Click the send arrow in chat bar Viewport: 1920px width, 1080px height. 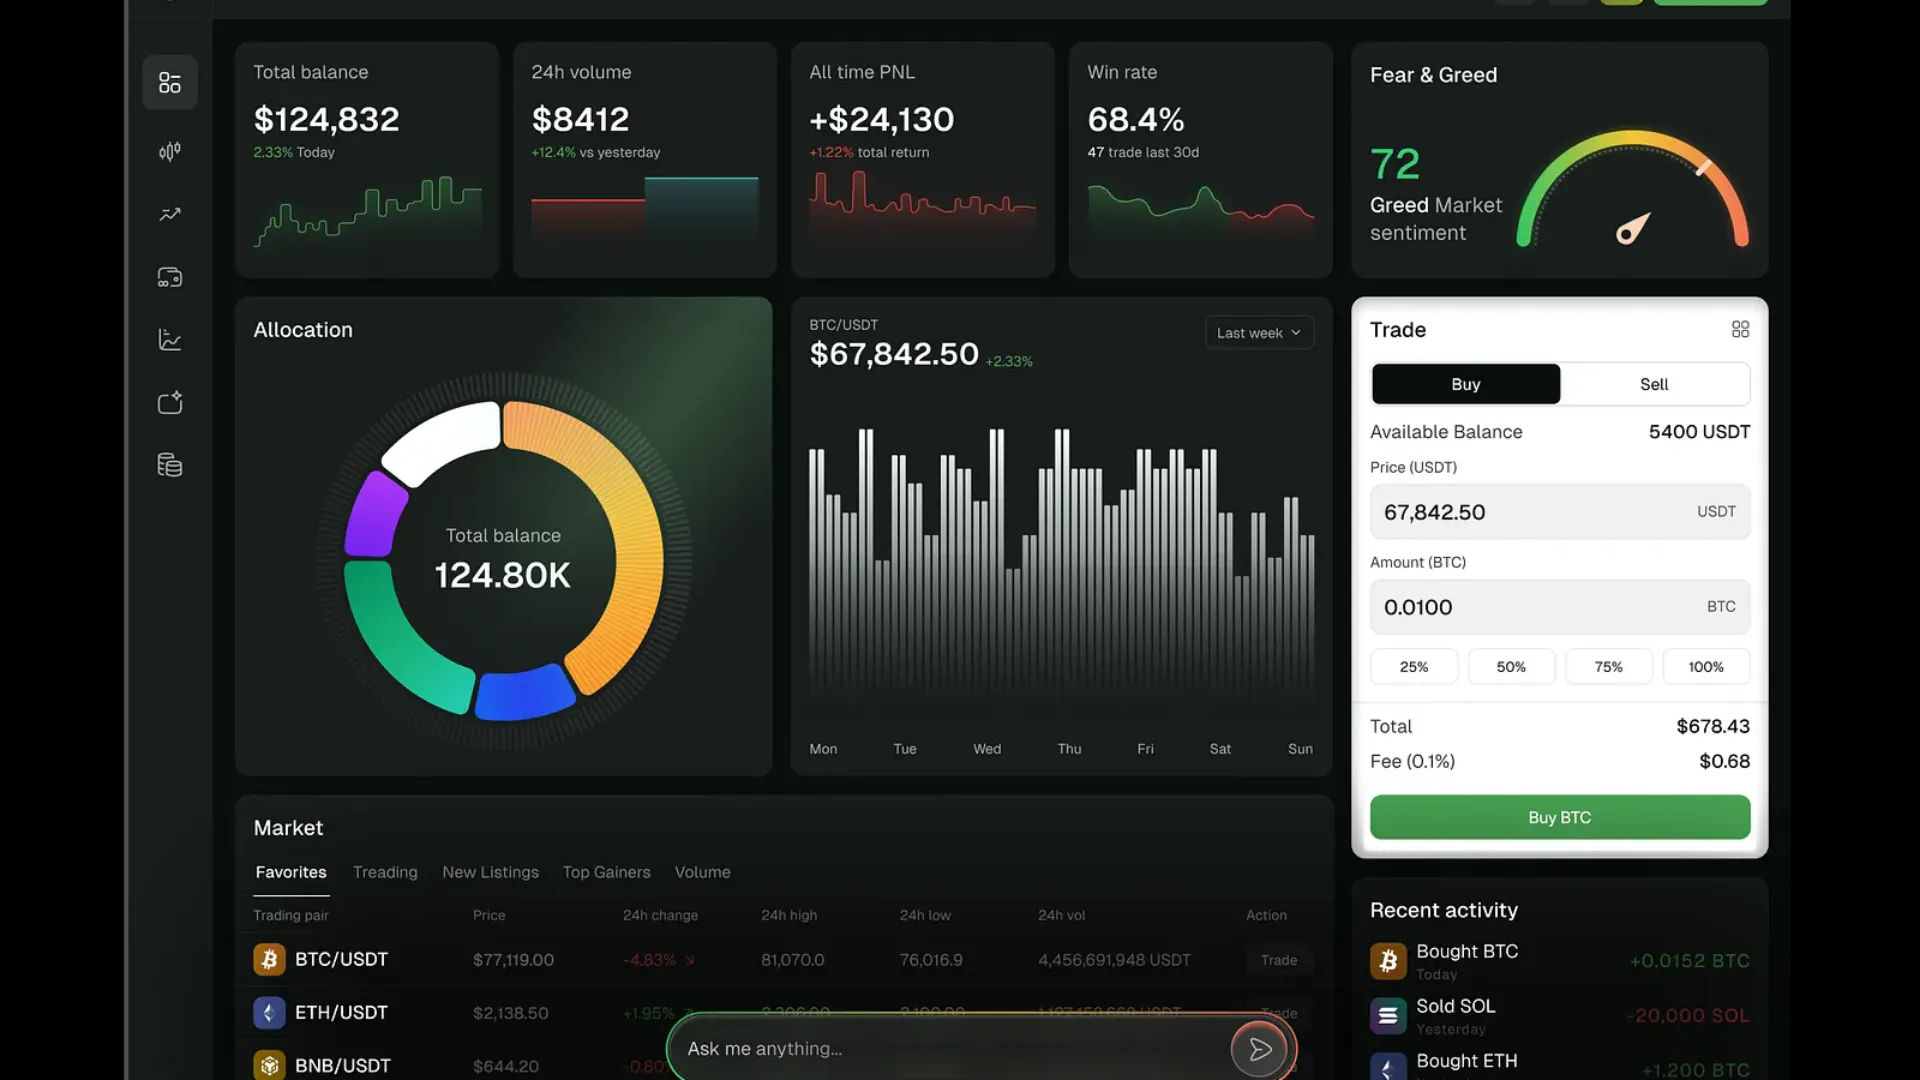pos(1259,1049)
